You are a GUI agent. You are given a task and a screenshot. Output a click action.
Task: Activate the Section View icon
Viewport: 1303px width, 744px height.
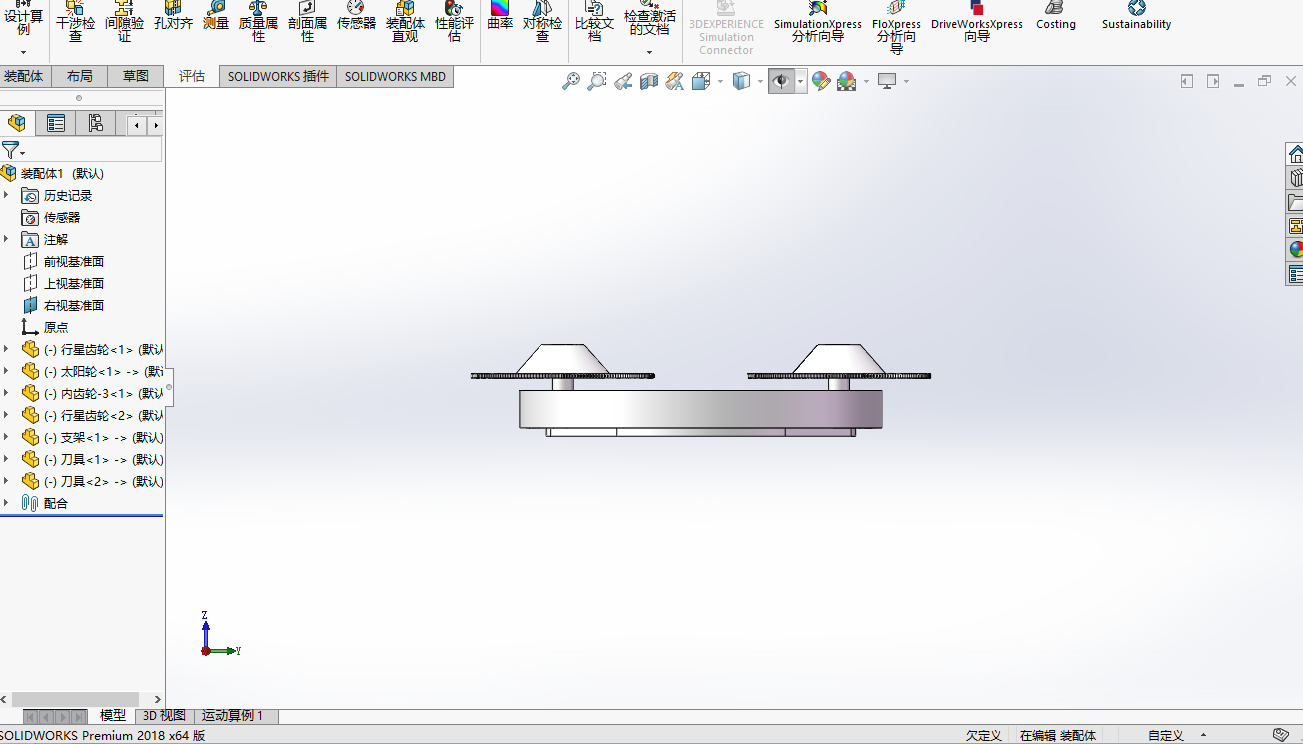(649, 81)
